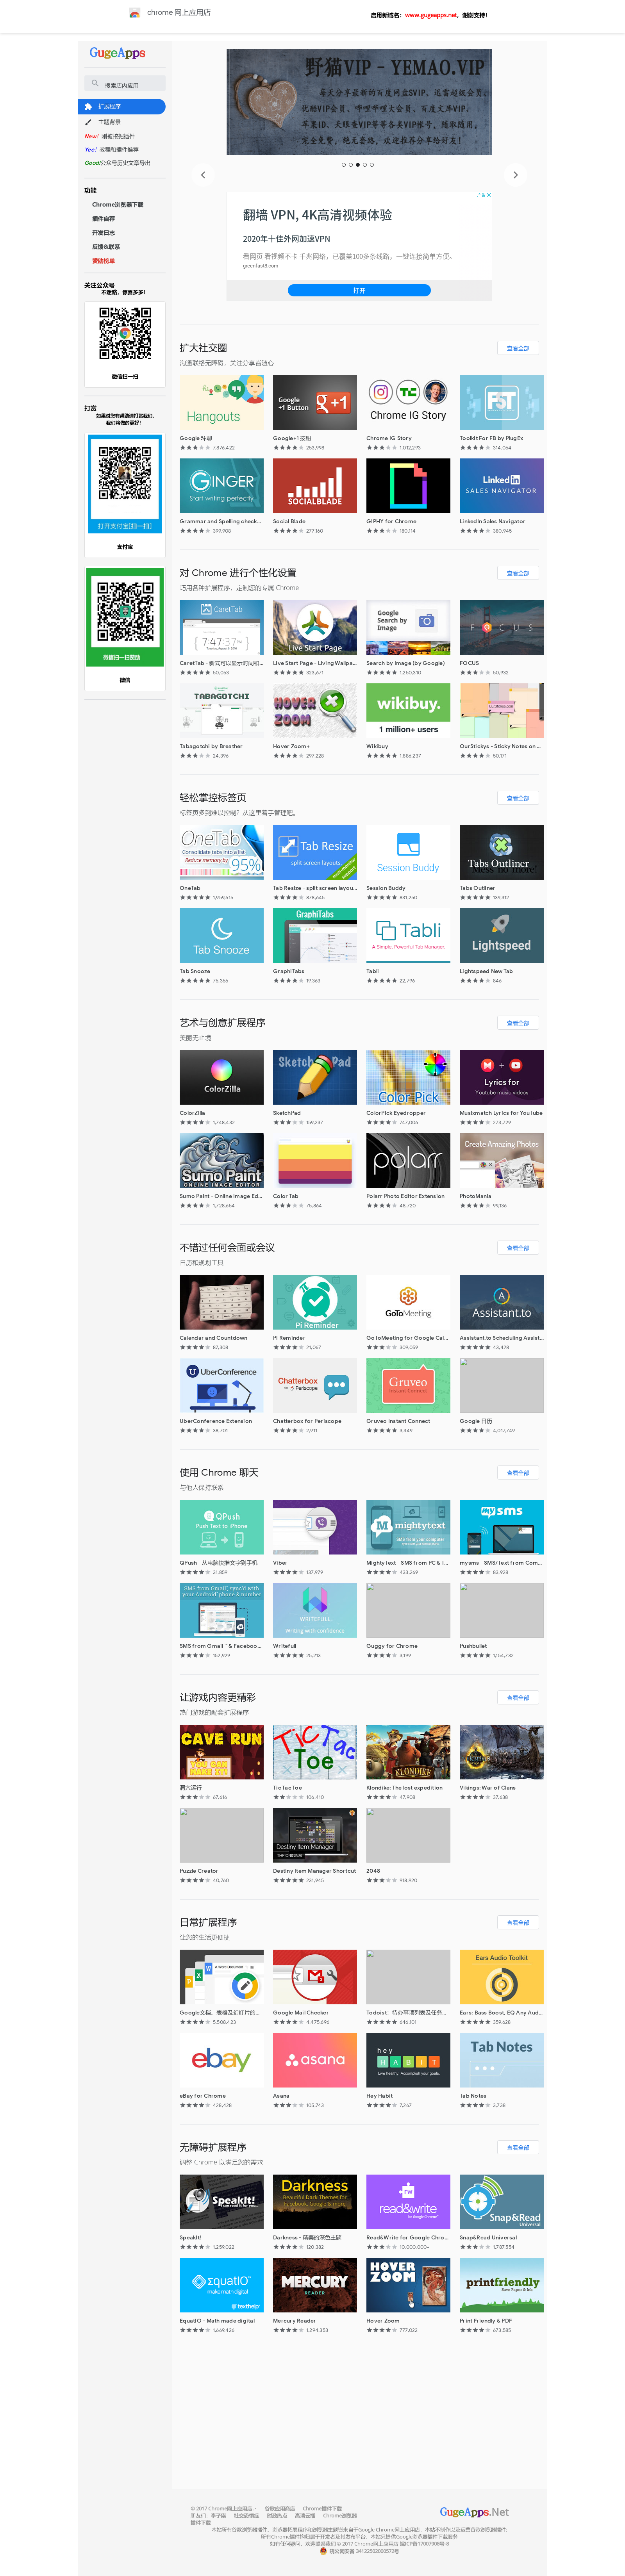Click 查看全部 for 日常扩展程序 section
This screenshot has height=2576, width=625.
pos(518,1923)
